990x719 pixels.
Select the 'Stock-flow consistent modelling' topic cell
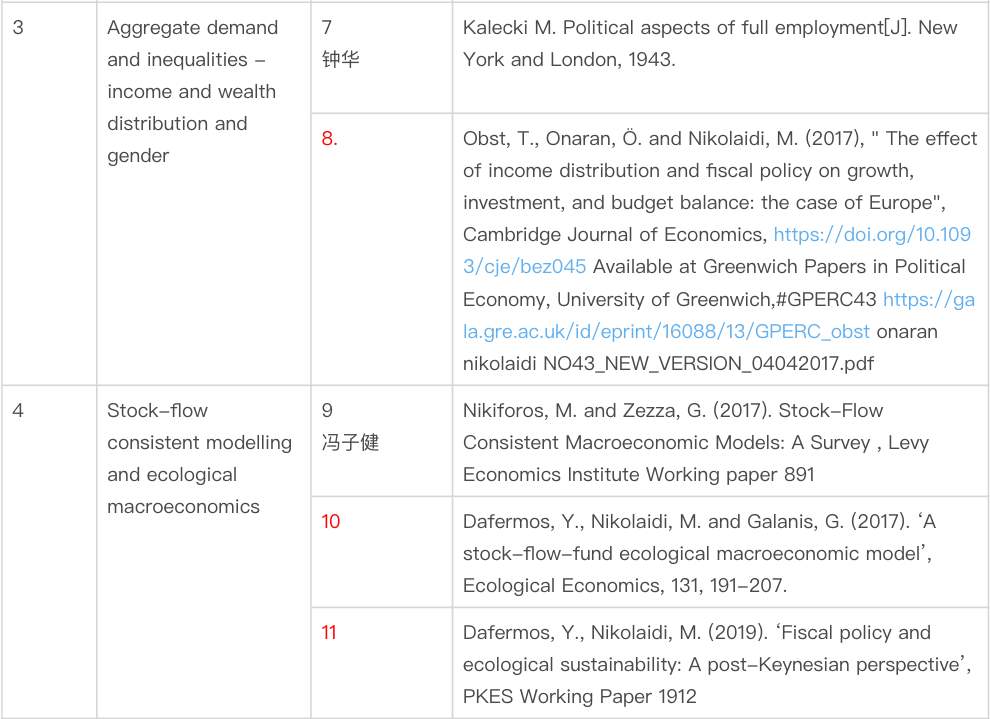point(199,442)
